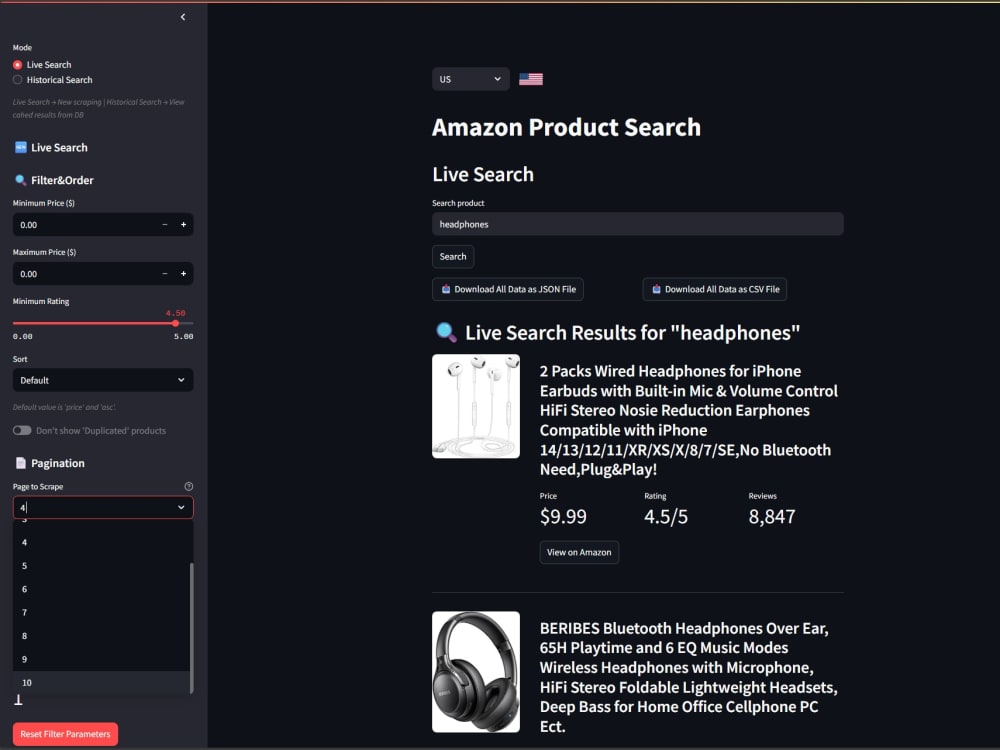The width and height of the screenshot is (1000, 750).
Task: Download All Data as CSV File
Action: click(715, 289)
